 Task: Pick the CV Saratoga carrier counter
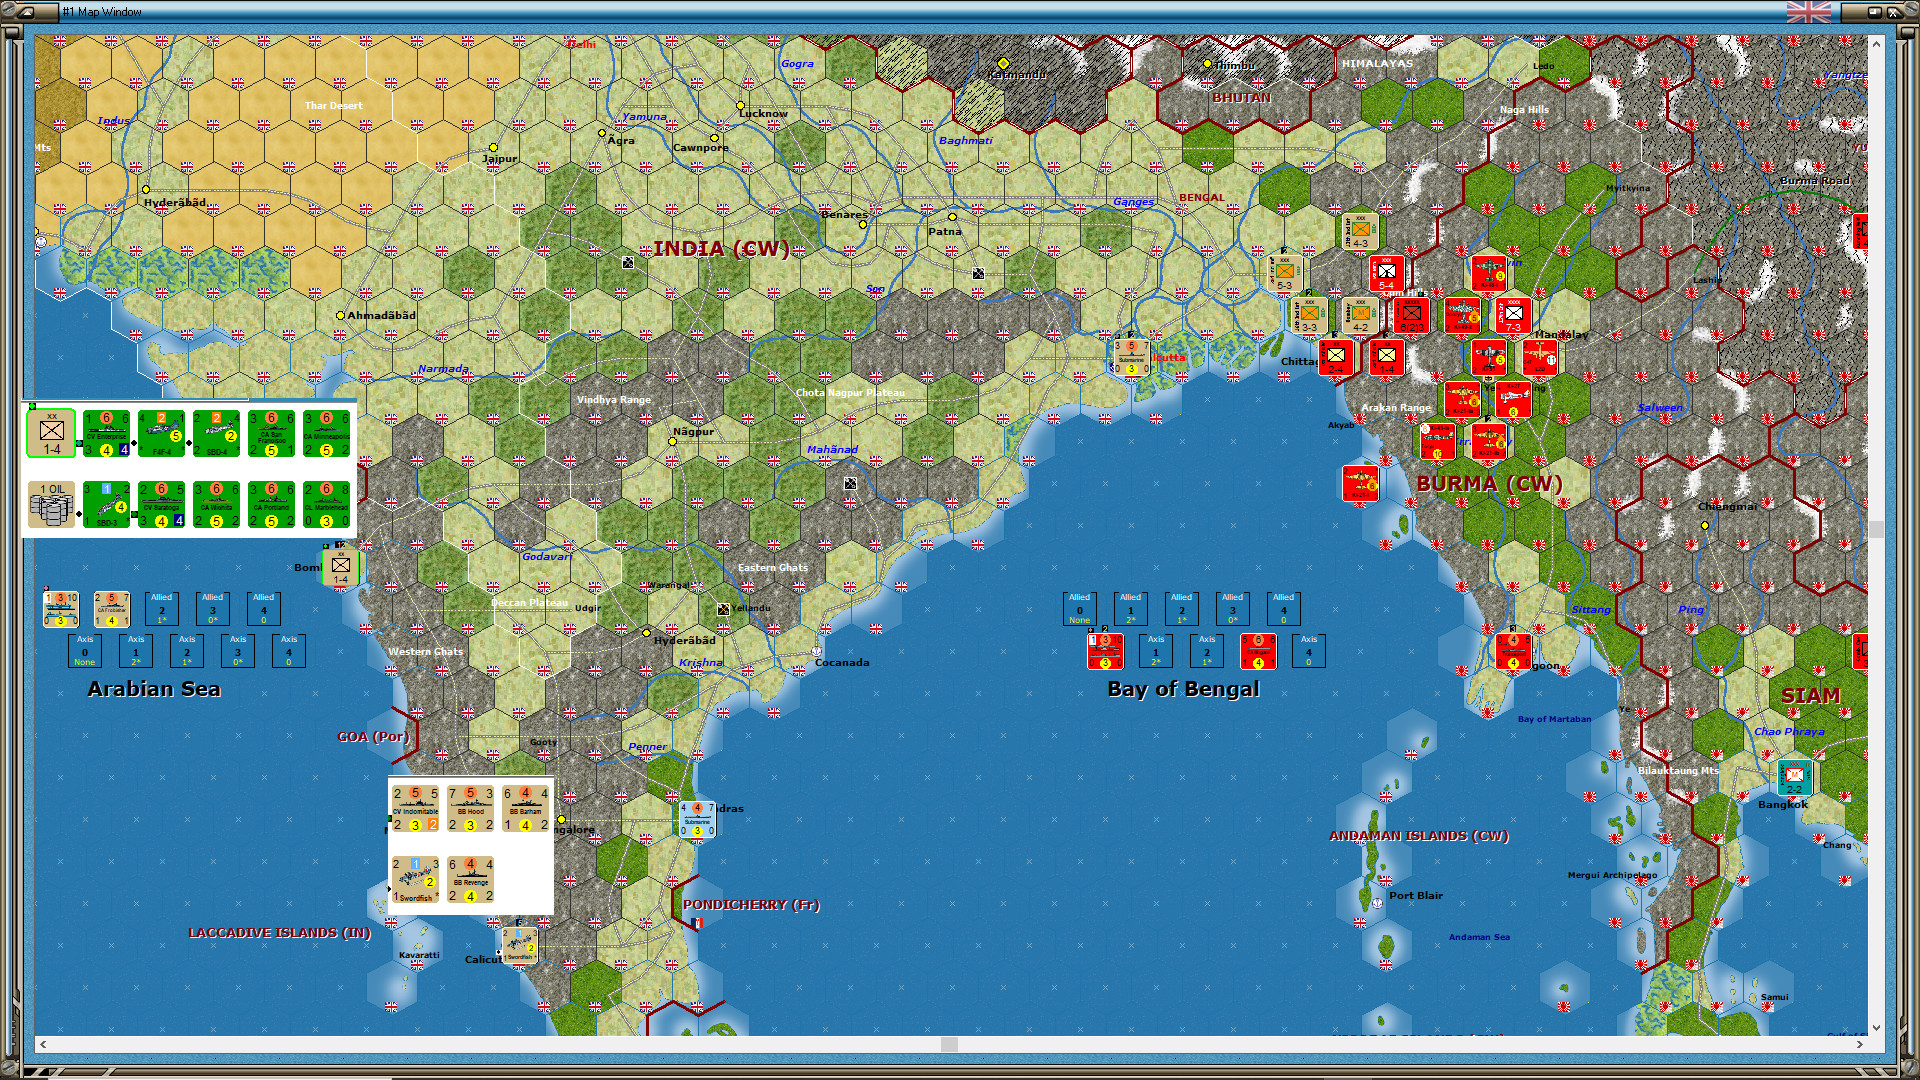(x=161, y=504)
